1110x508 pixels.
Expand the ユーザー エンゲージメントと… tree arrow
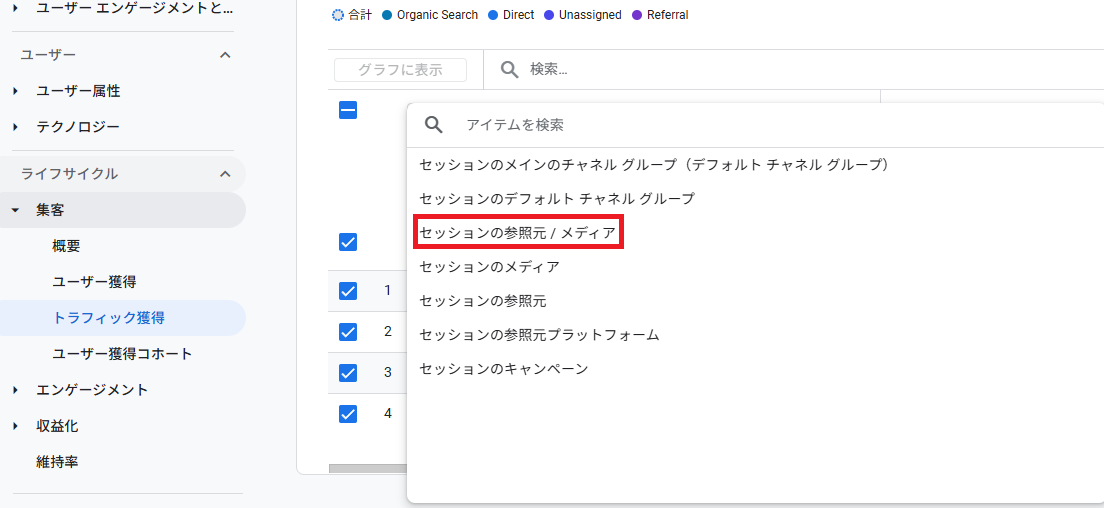16,9
